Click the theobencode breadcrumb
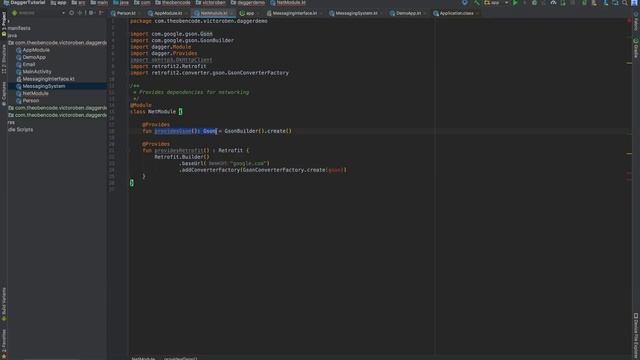 (173, 3)
